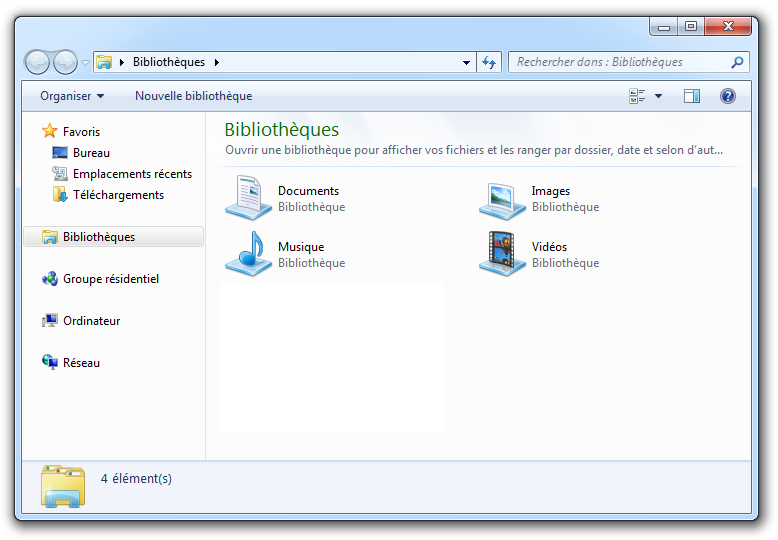Click the Groupe résidentiel icon
This screenshot has width=778, height=540.
pyautogui.click(x=50, y=278)
